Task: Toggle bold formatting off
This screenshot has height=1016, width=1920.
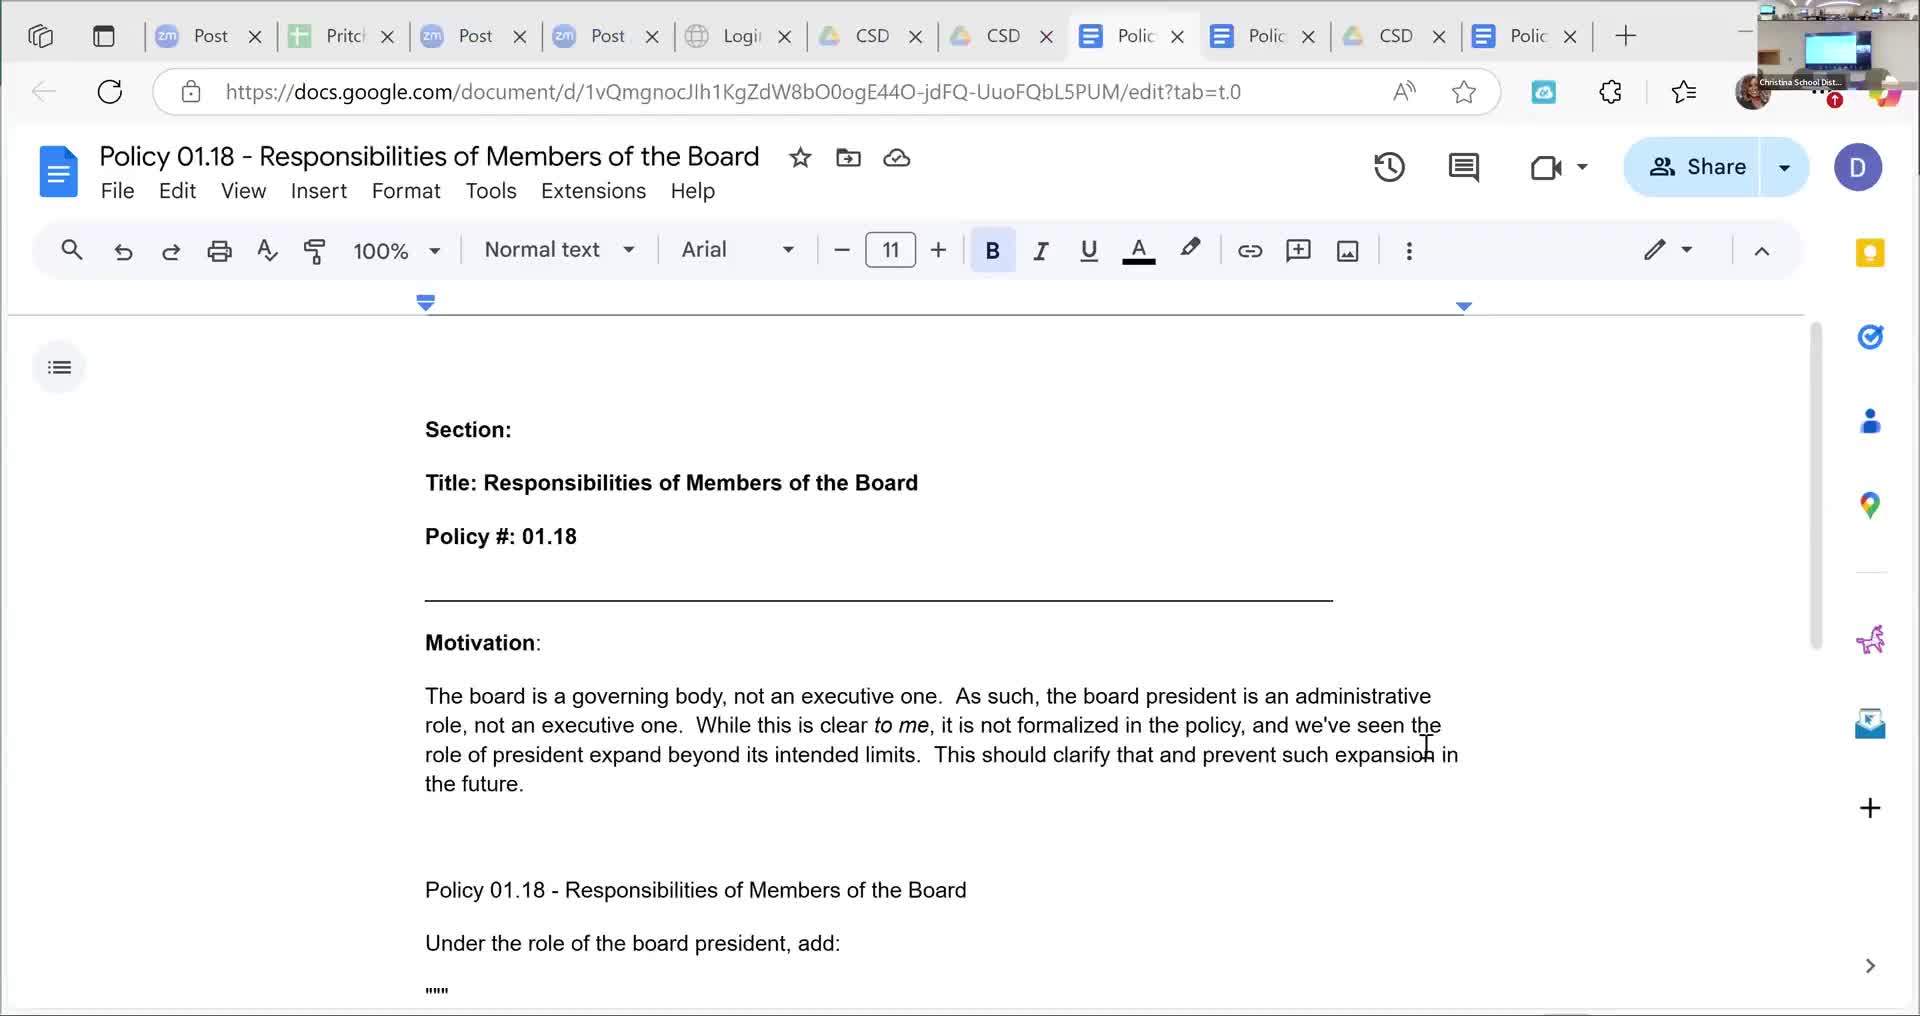Action: [x=992, y=251]
